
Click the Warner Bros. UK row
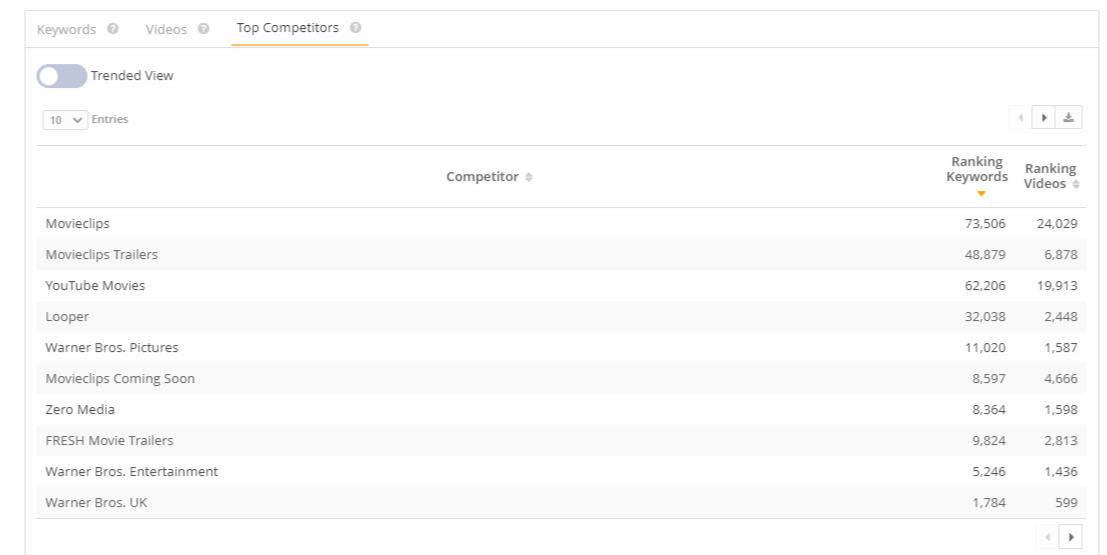pos(96,503)
